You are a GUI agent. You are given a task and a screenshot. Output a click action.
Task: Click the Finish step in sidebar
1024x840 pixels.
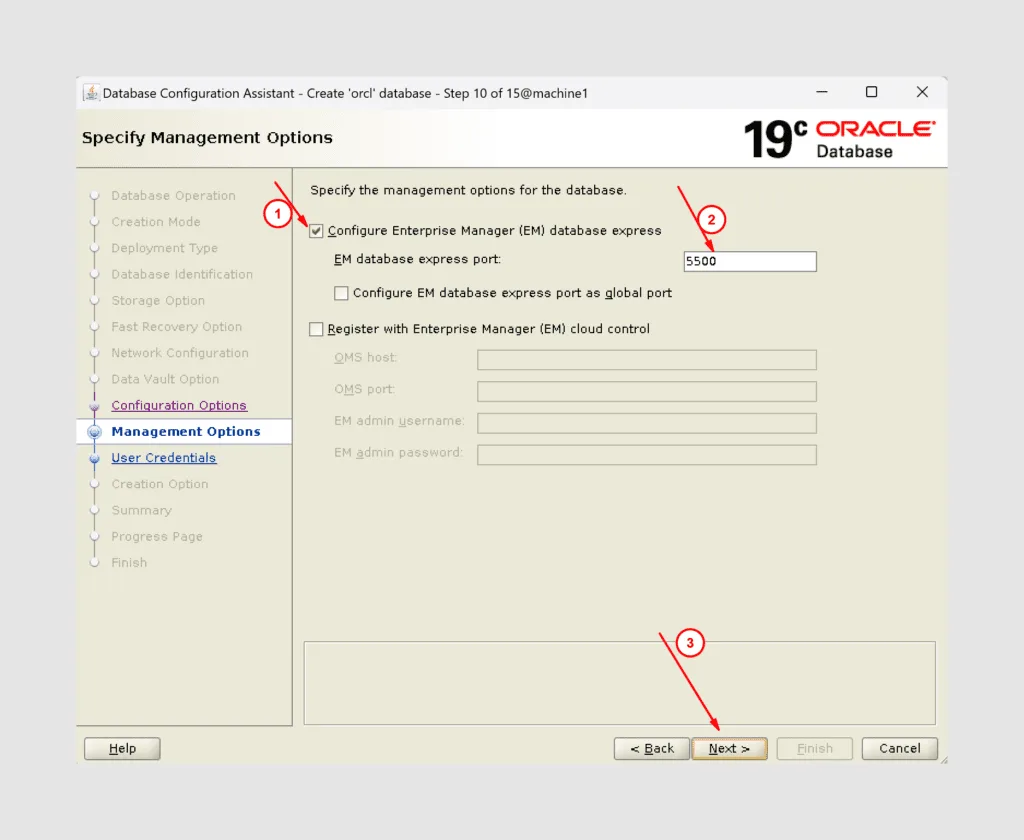coord(129,562)
